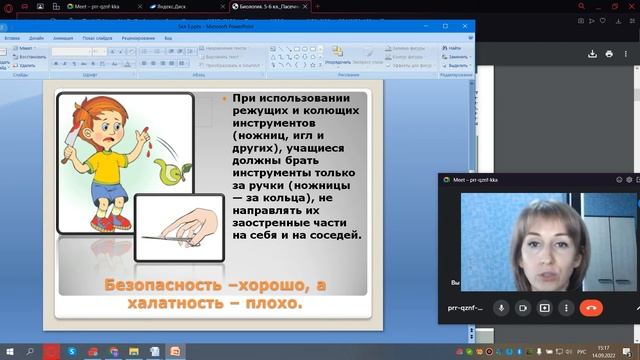Image resolution: width=640 pixels, height=360 pixels.
Task: Open Skype from the taskbar
Action: coord(72,351)
